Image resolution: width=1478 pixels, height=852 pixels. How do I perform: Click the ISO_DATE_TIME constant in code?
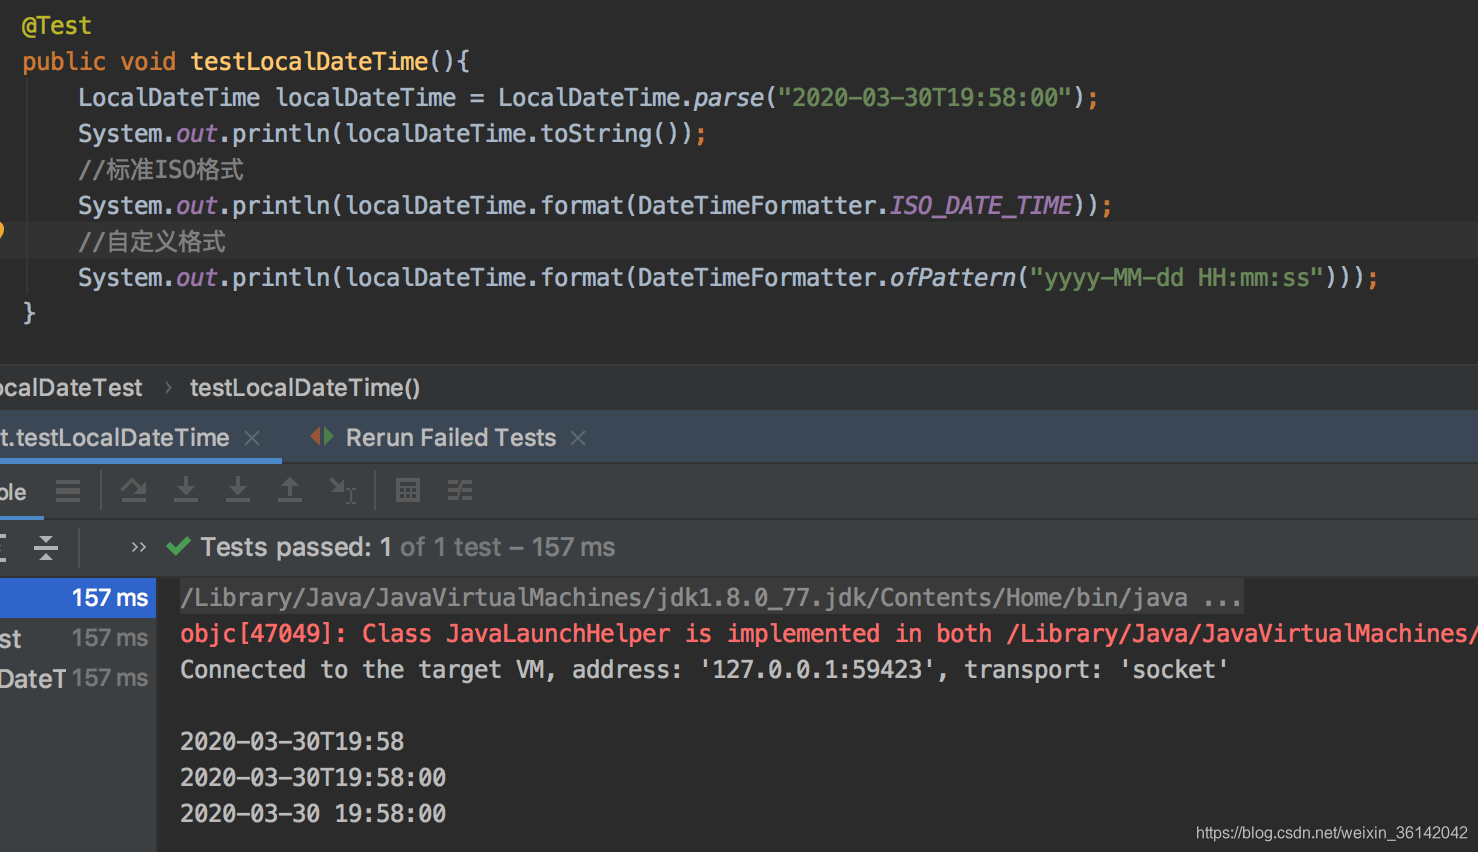point(981,206)
